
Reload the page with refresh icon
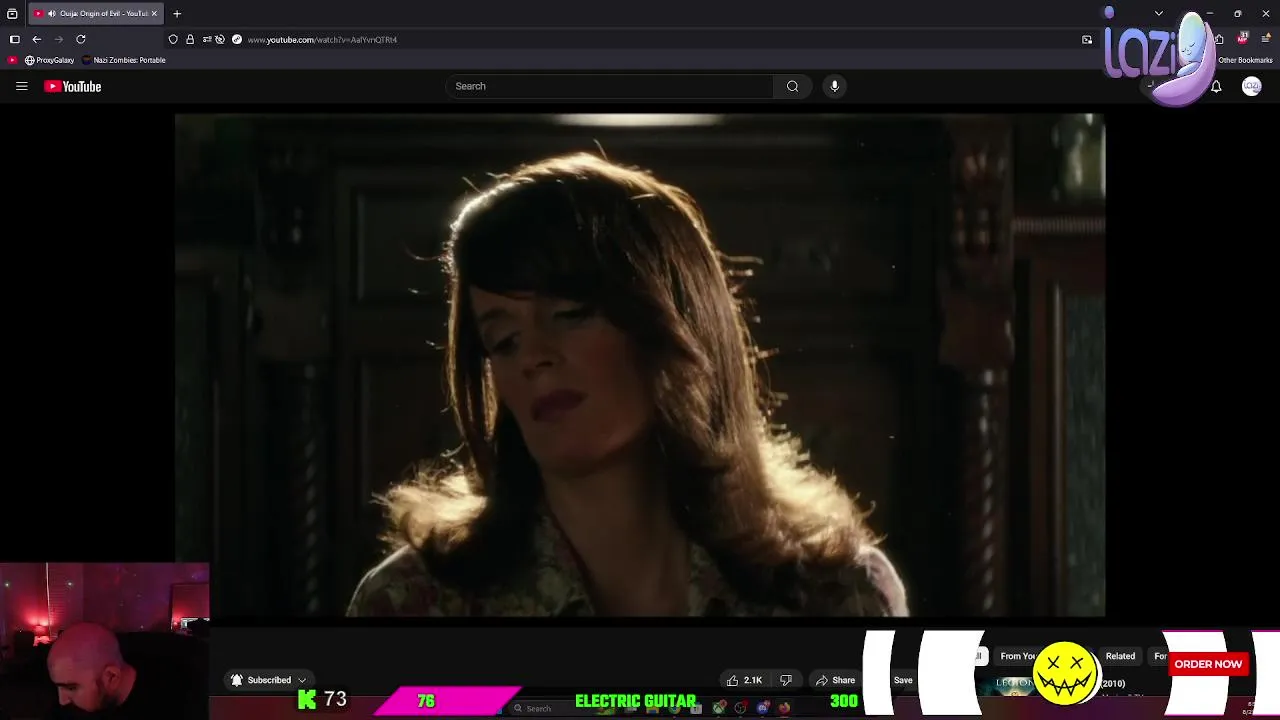click(x=81, y=39)
